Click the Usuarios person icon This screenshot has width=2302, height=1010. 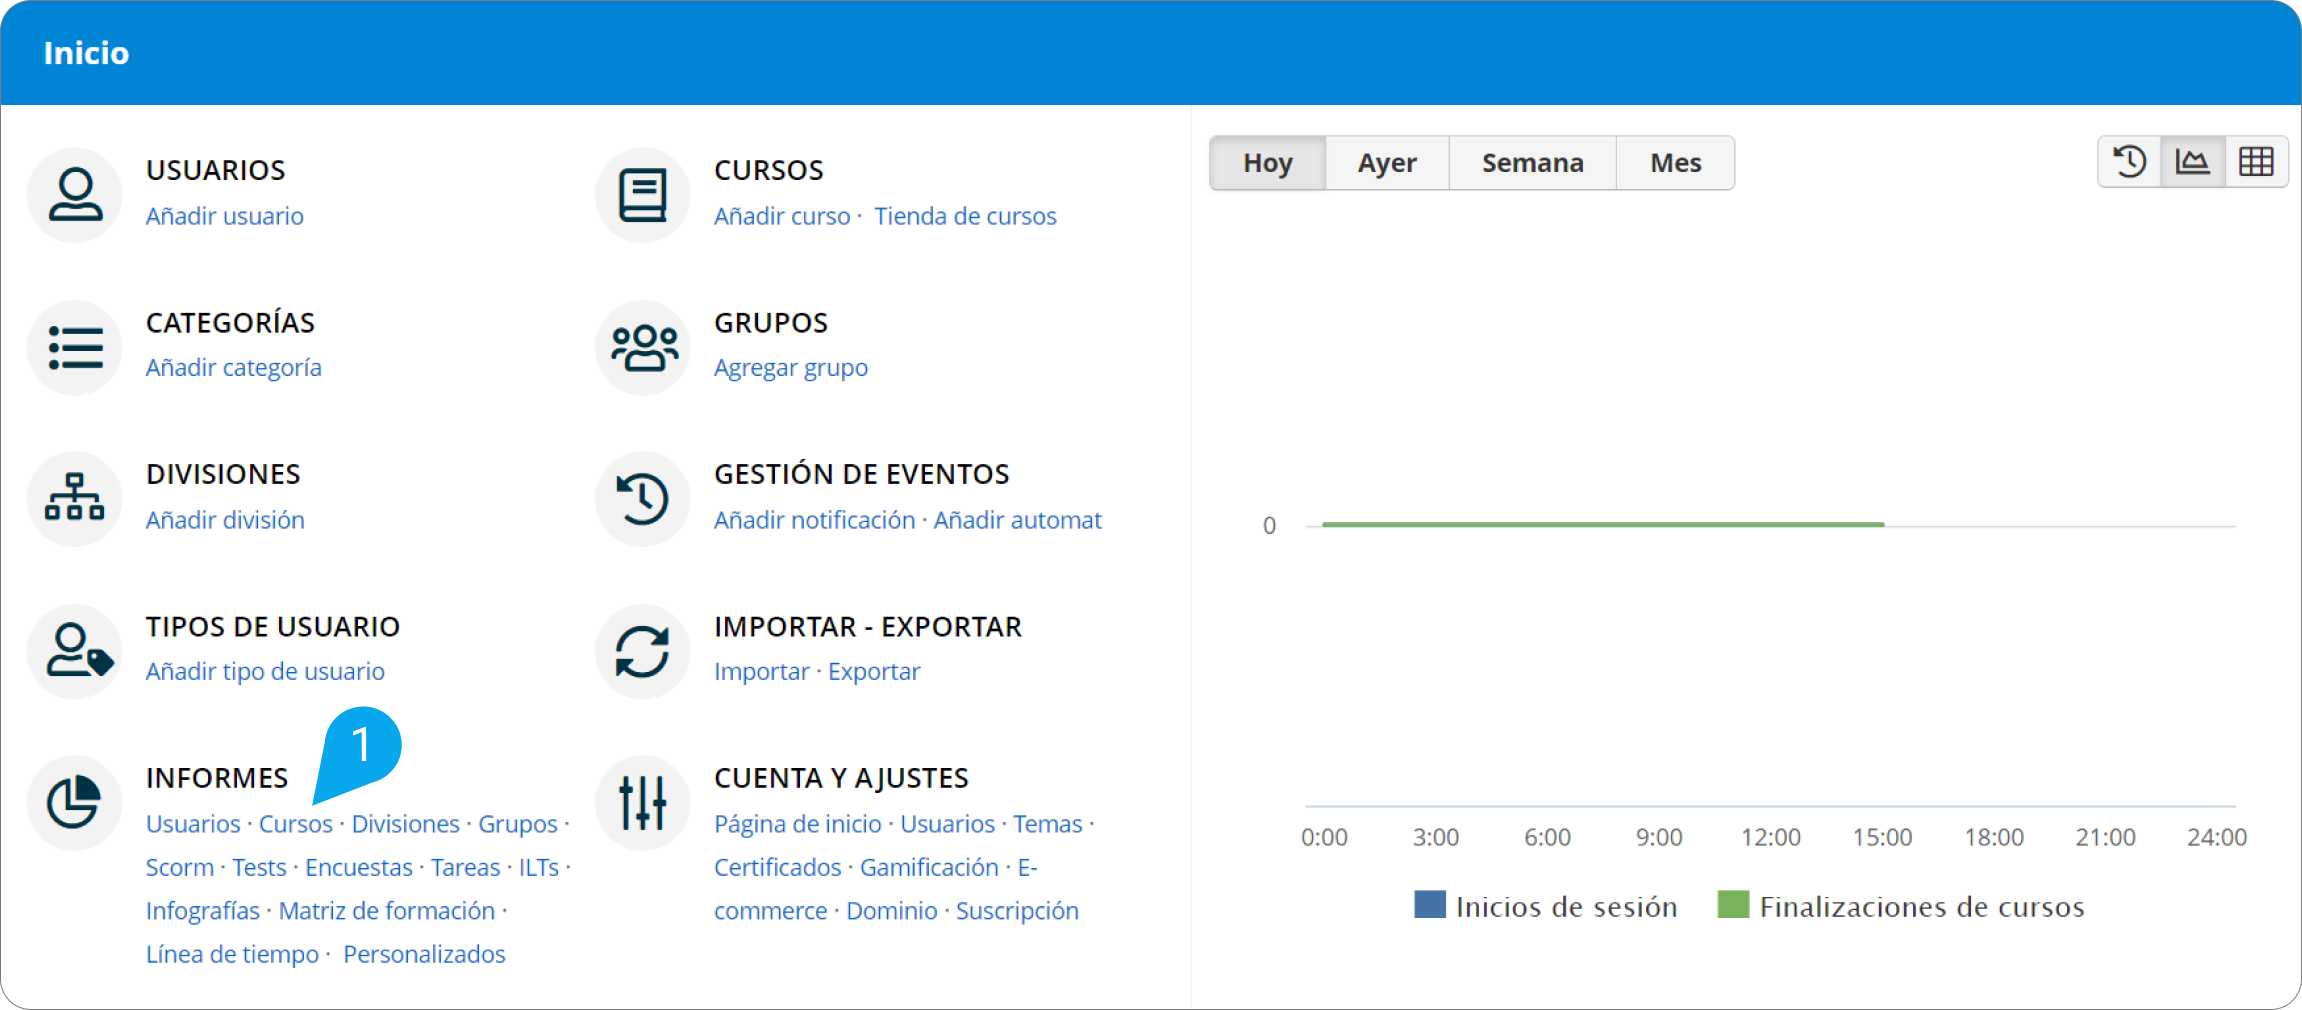pos(75,194)
